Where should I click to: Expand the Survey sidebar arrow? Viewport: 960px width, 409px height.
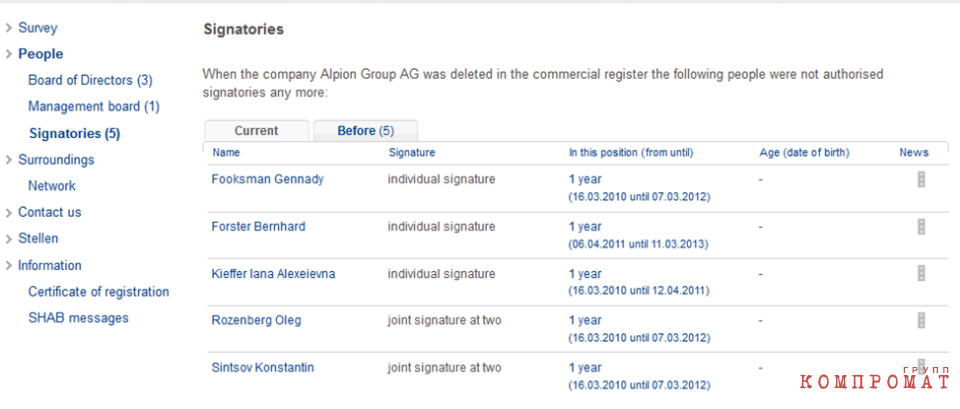coord(9,28)
